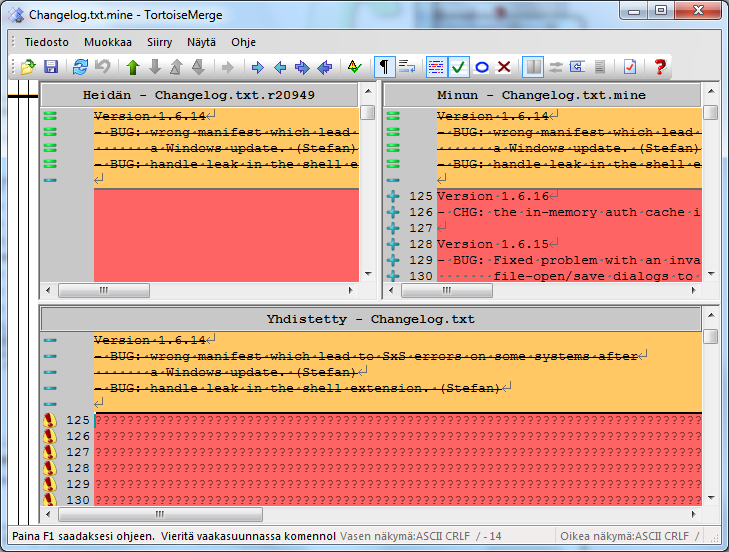Open the Näytä menu
The image size is (729, 552).
click(201, 42)
